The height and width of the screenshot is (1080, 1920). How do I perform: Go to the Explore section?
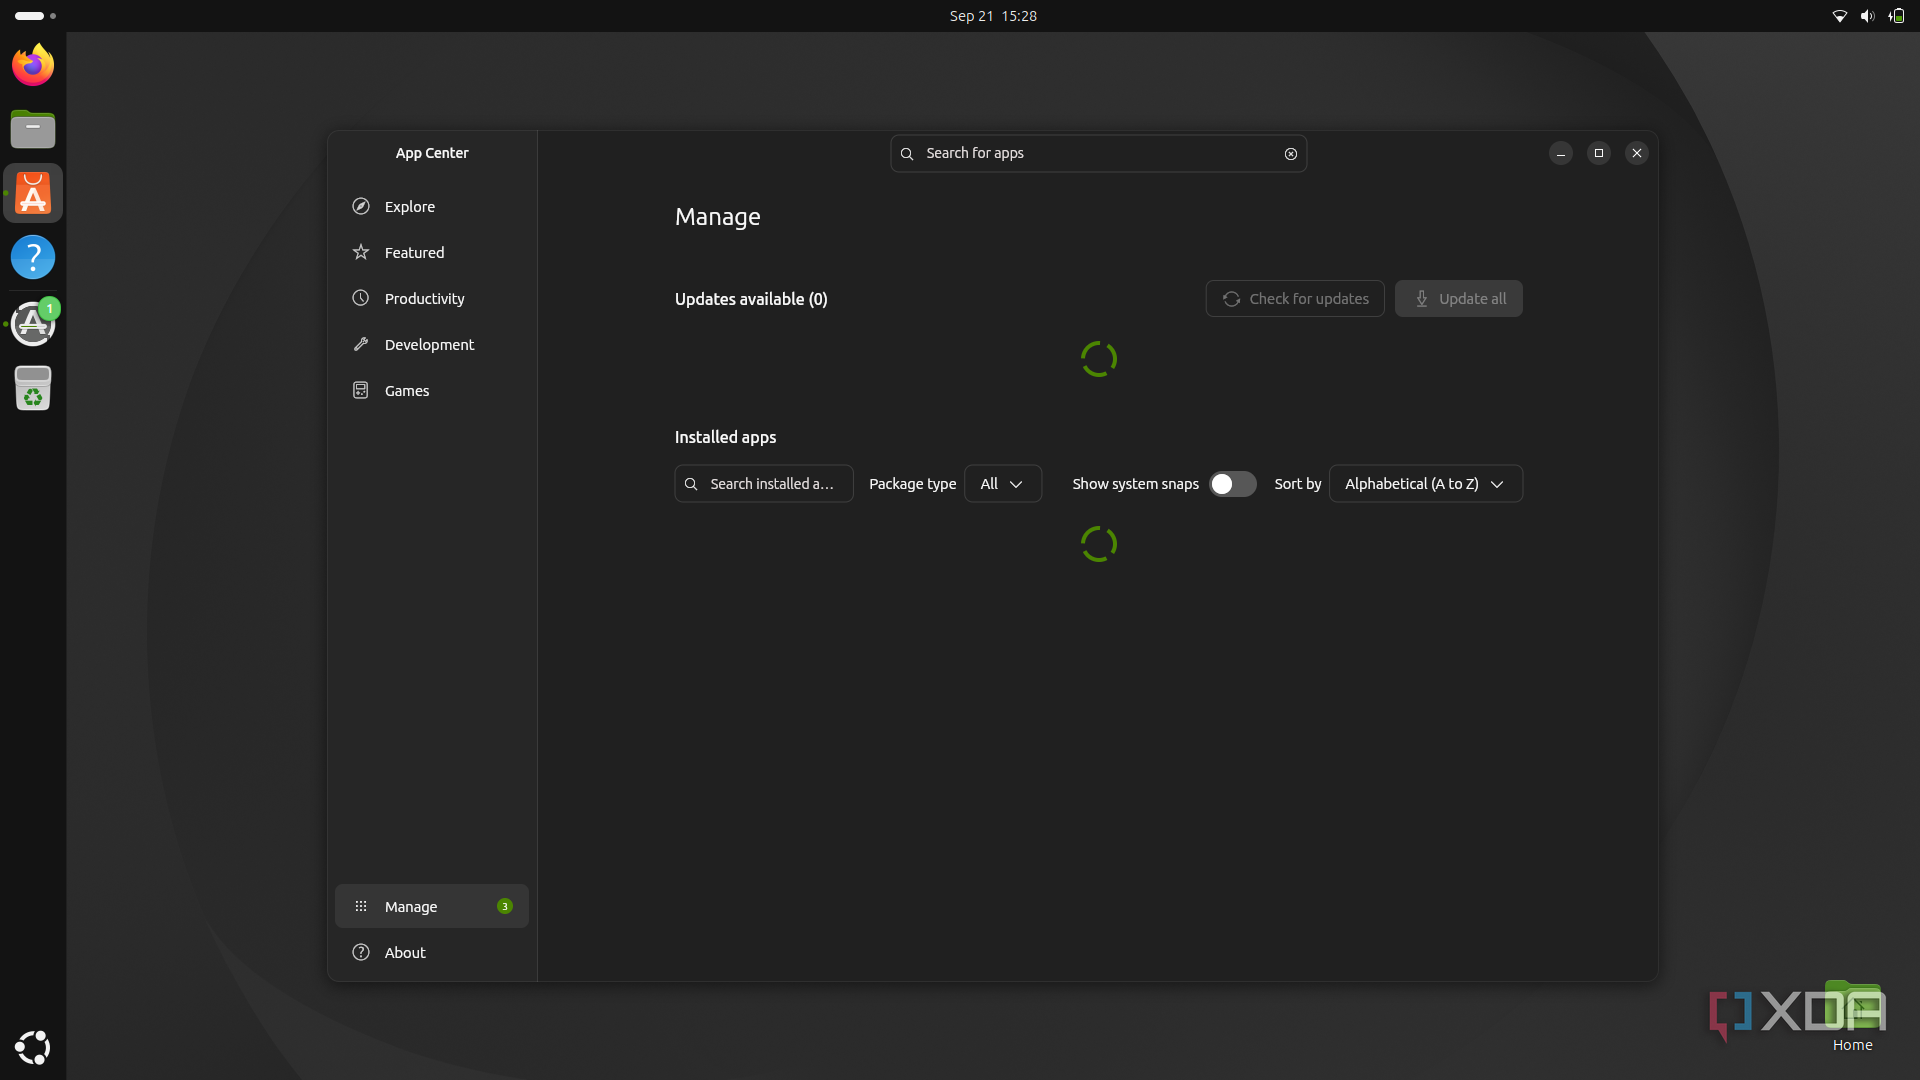tap(432, 206)
